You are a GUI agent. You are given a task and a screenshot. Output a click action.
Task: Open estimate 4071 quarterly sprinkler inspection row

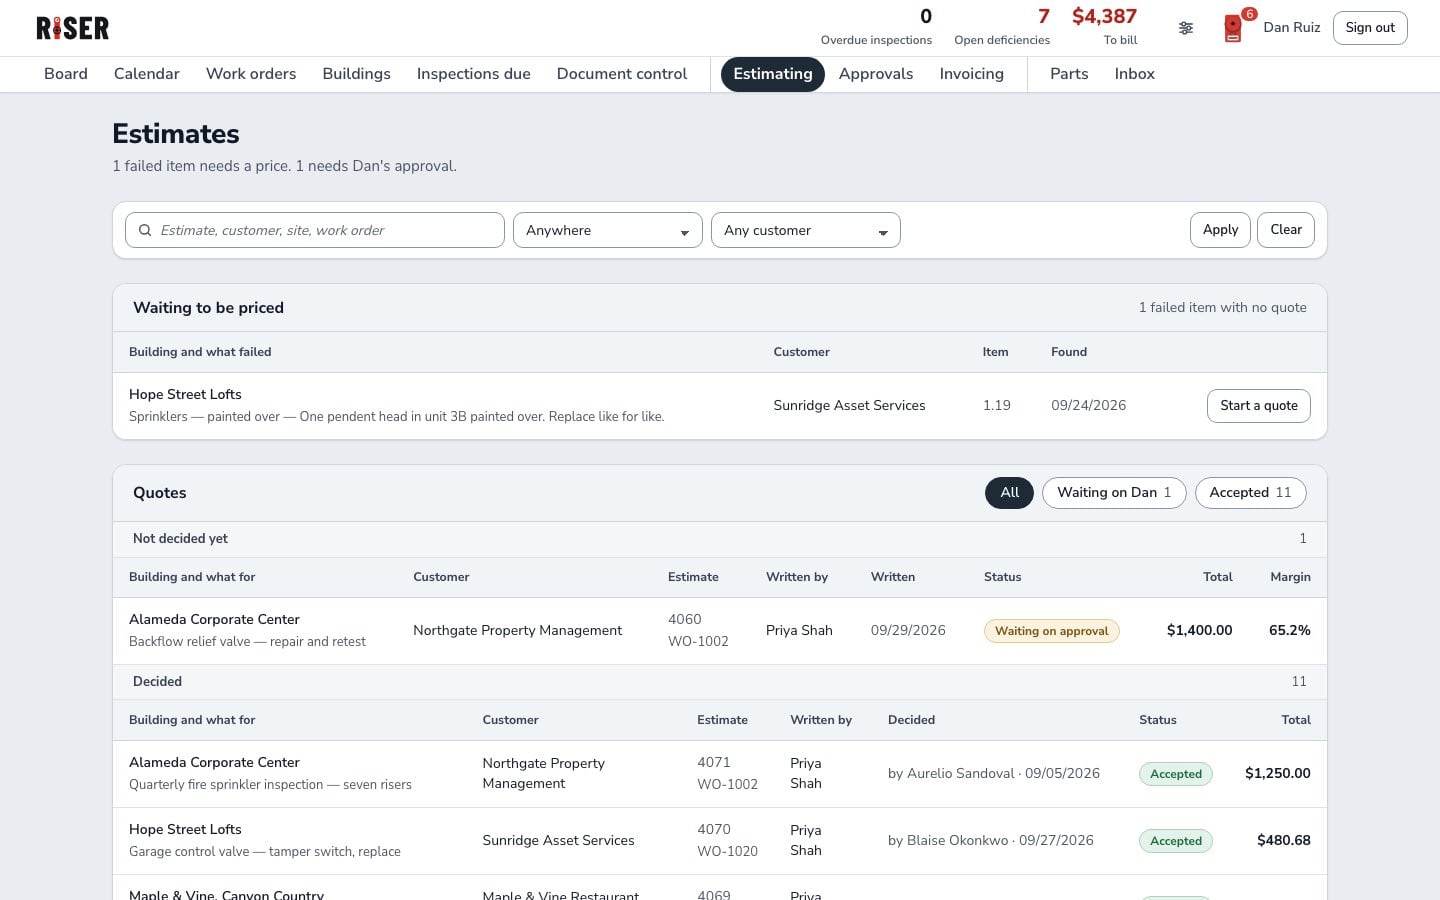point(720,774)
